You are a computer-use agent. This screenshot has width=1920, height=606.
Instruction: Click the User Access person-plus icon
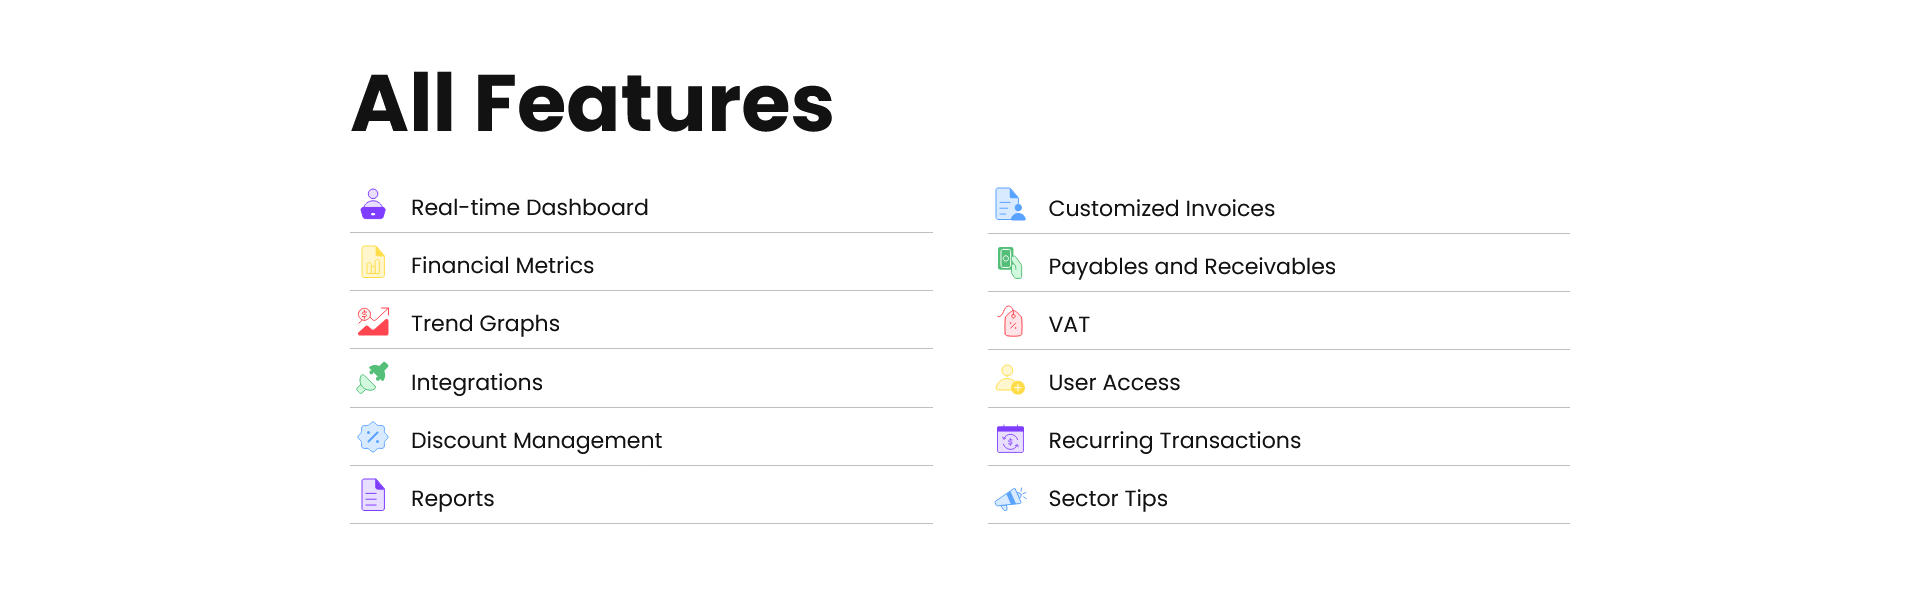1010,379
